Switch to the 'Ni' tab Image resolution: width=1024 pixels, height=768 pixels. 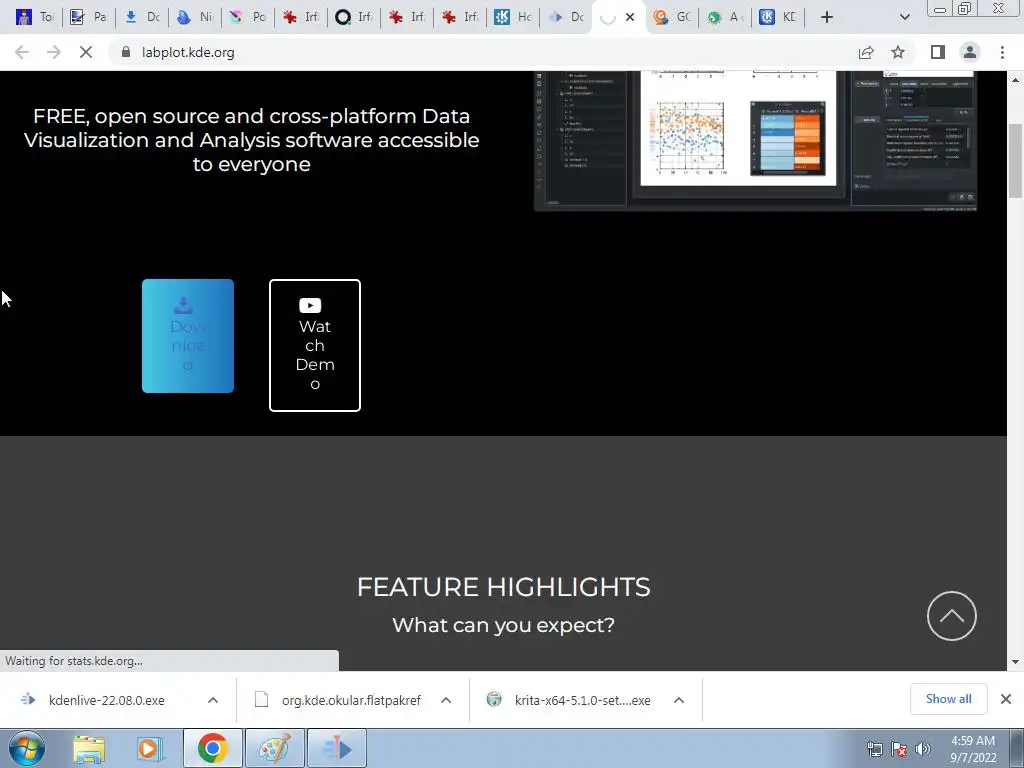click(195, 17)
